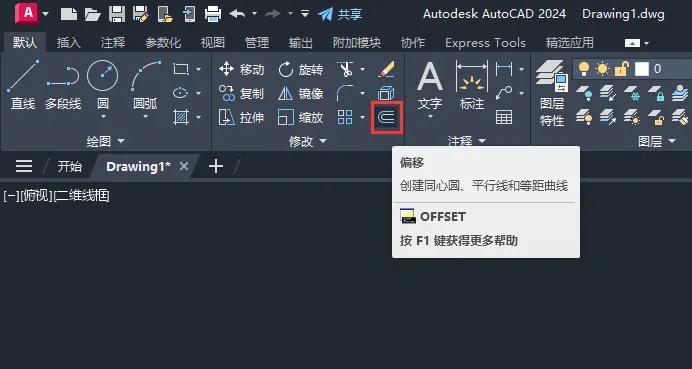This screenshot has width=692, height=369.
Task: Click the Layer Isolate icon
Action: pos(608,93)
